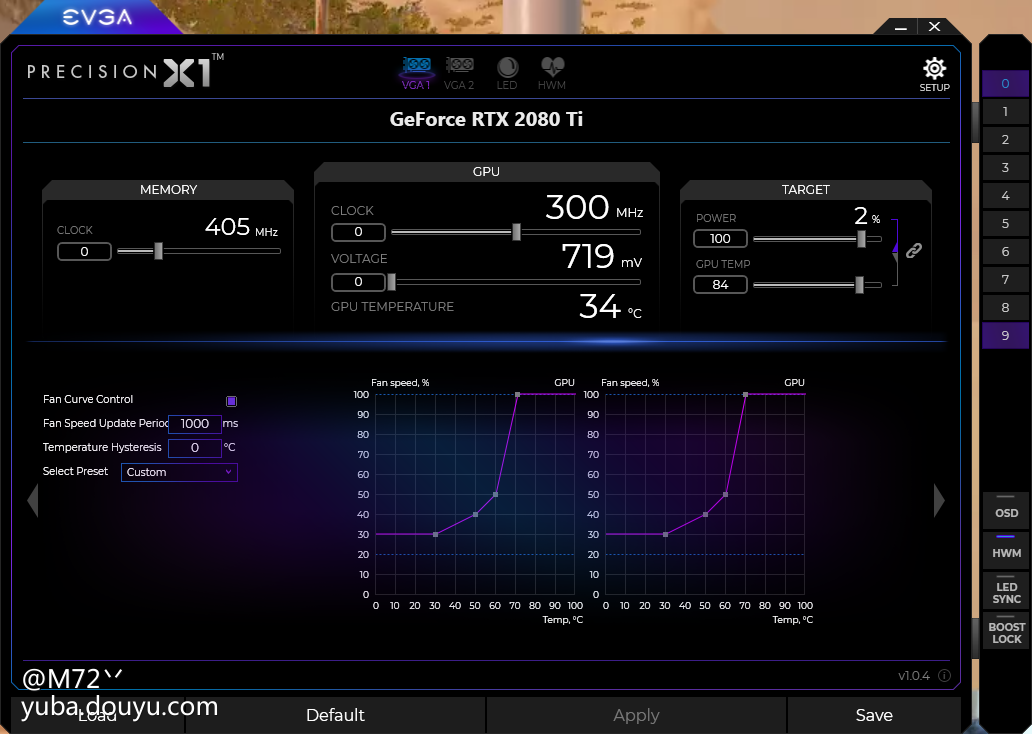
Task: Switch to the VGA 2 card icon
Action: [459, 73]
